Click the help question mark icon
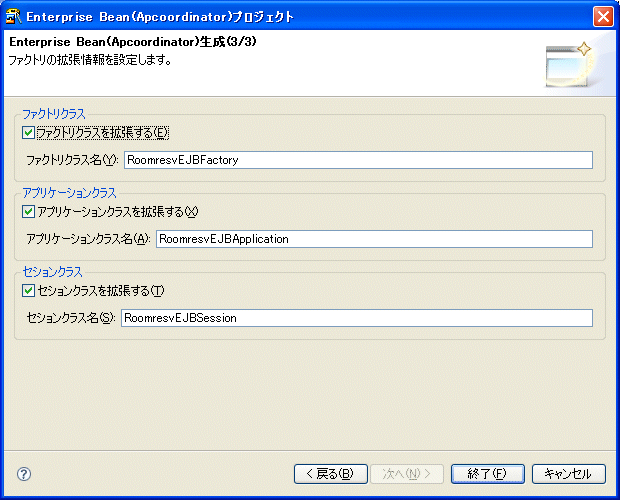This screenshot has width=620, height=500. (x=24, y=474)
